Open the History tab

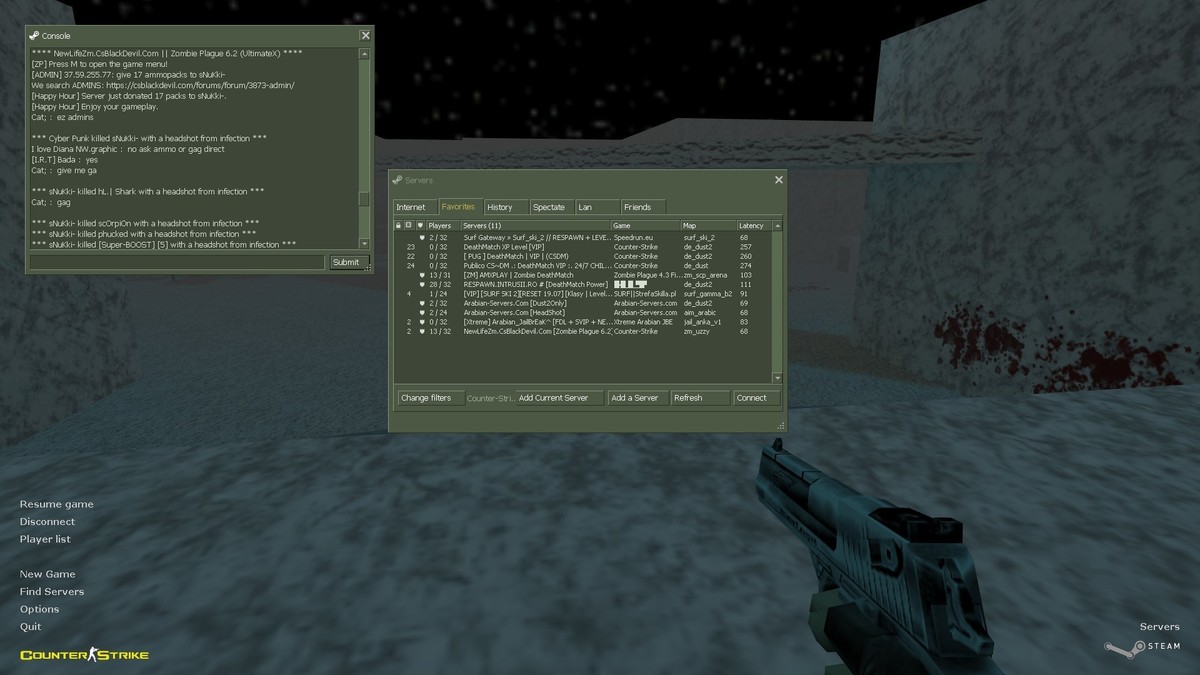[505, 207]
